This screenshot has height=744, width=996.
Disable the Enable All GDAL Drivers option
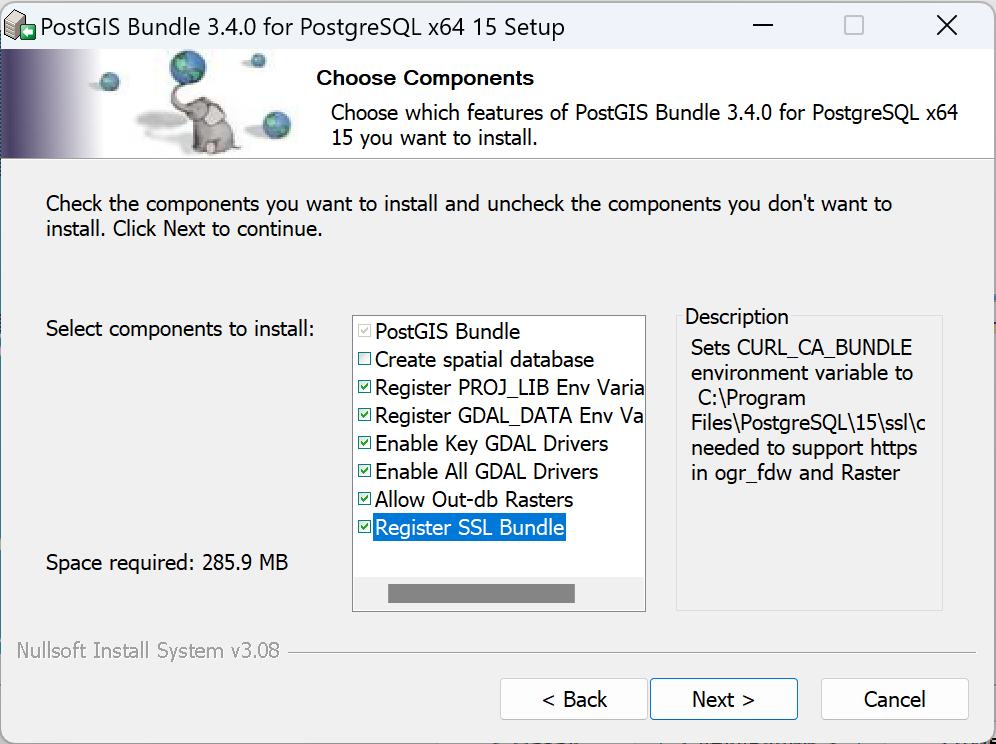tap(365, 471)
